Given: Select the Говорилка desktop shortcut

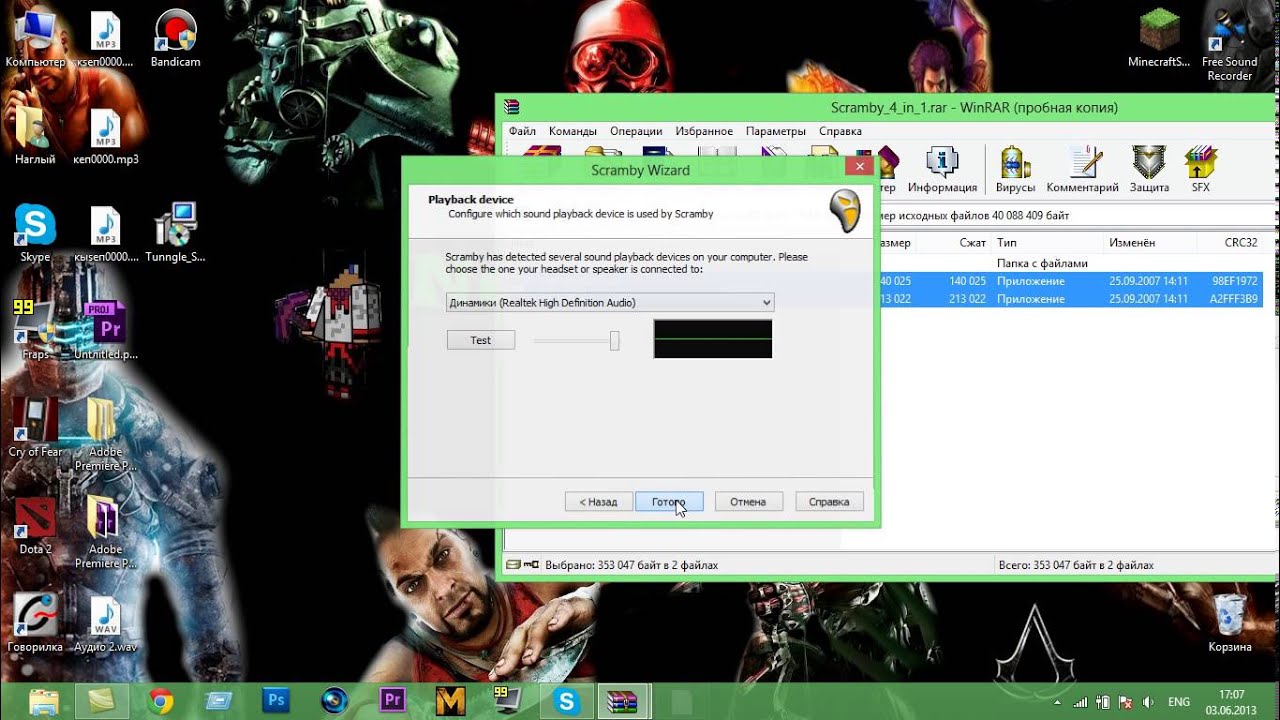Looking at the screenshot, I should 35,624.
